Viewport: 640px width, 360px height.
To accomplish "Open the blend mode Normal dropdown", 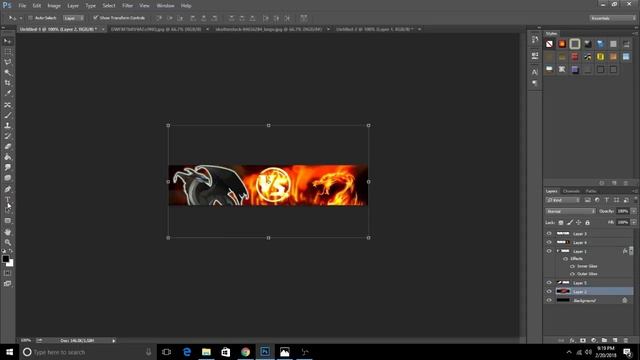I will point(570,211).
